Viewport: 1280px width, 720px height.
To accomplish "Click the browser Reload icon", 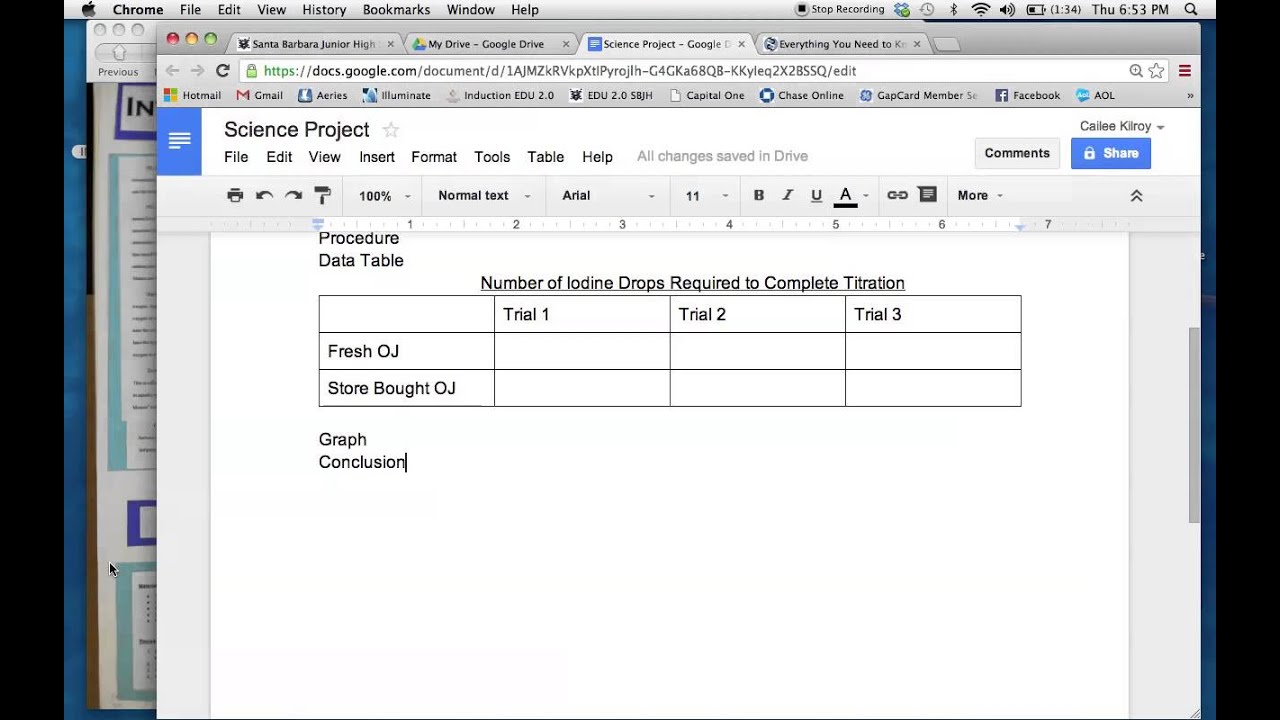I will tap(223, 71).
